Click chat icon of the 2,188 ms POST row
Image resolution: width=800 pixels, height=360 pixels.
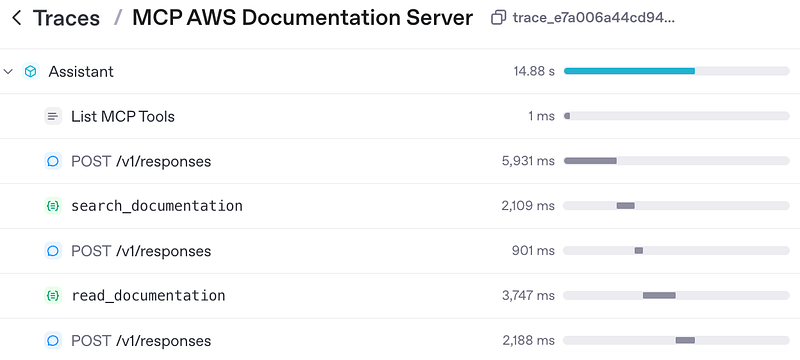click(x=53, y=341)
